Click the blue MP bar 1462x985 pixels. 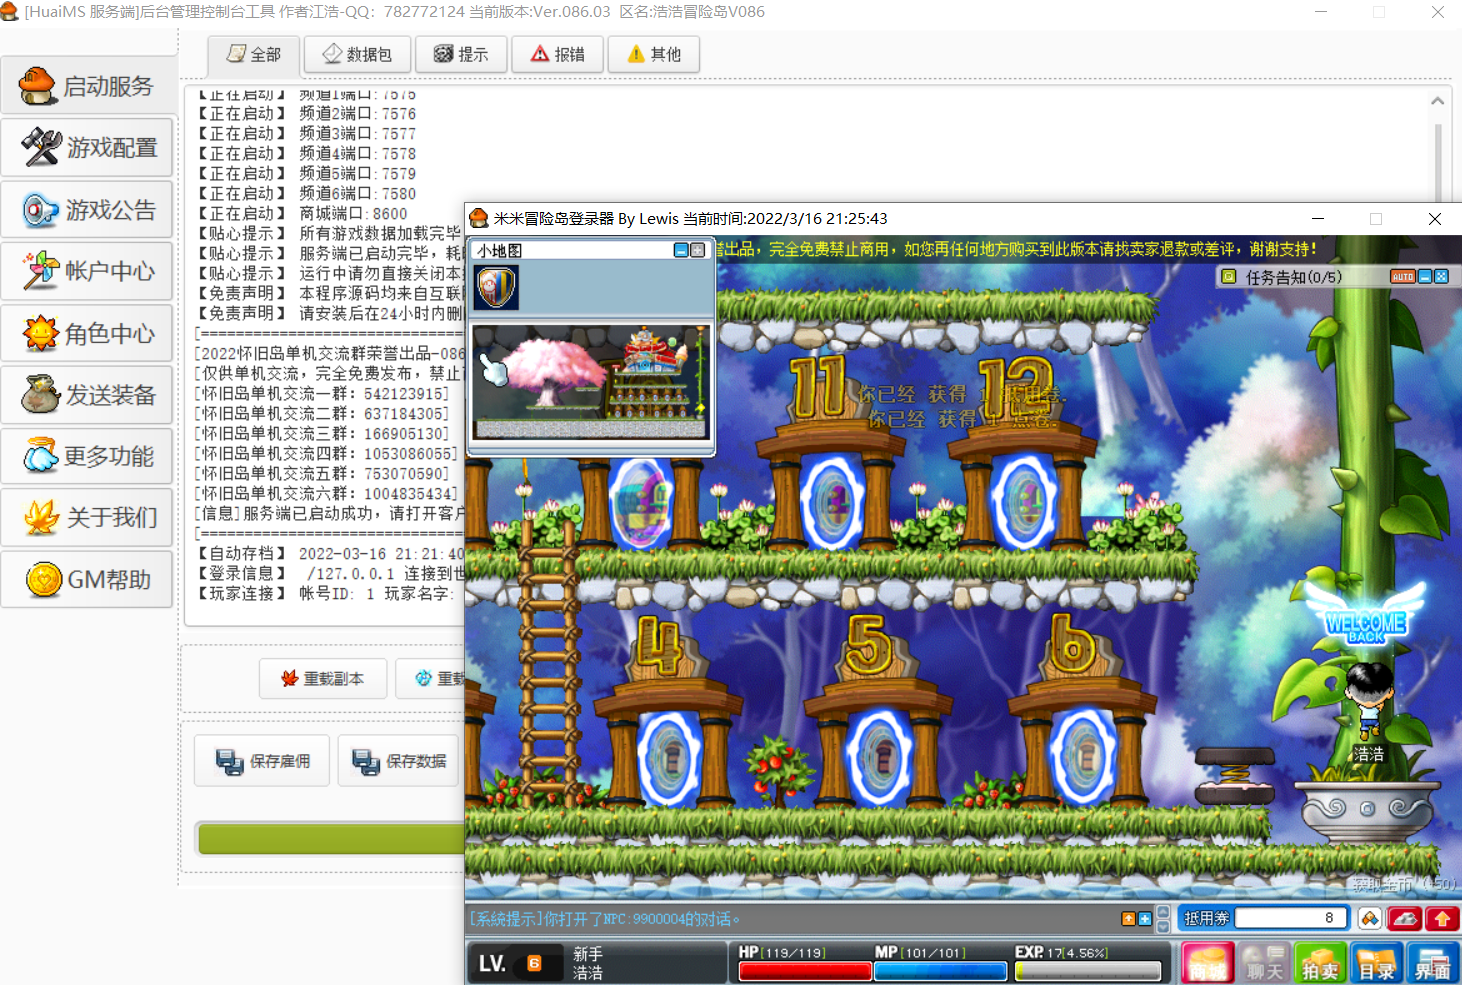click(x=940, y=971)
